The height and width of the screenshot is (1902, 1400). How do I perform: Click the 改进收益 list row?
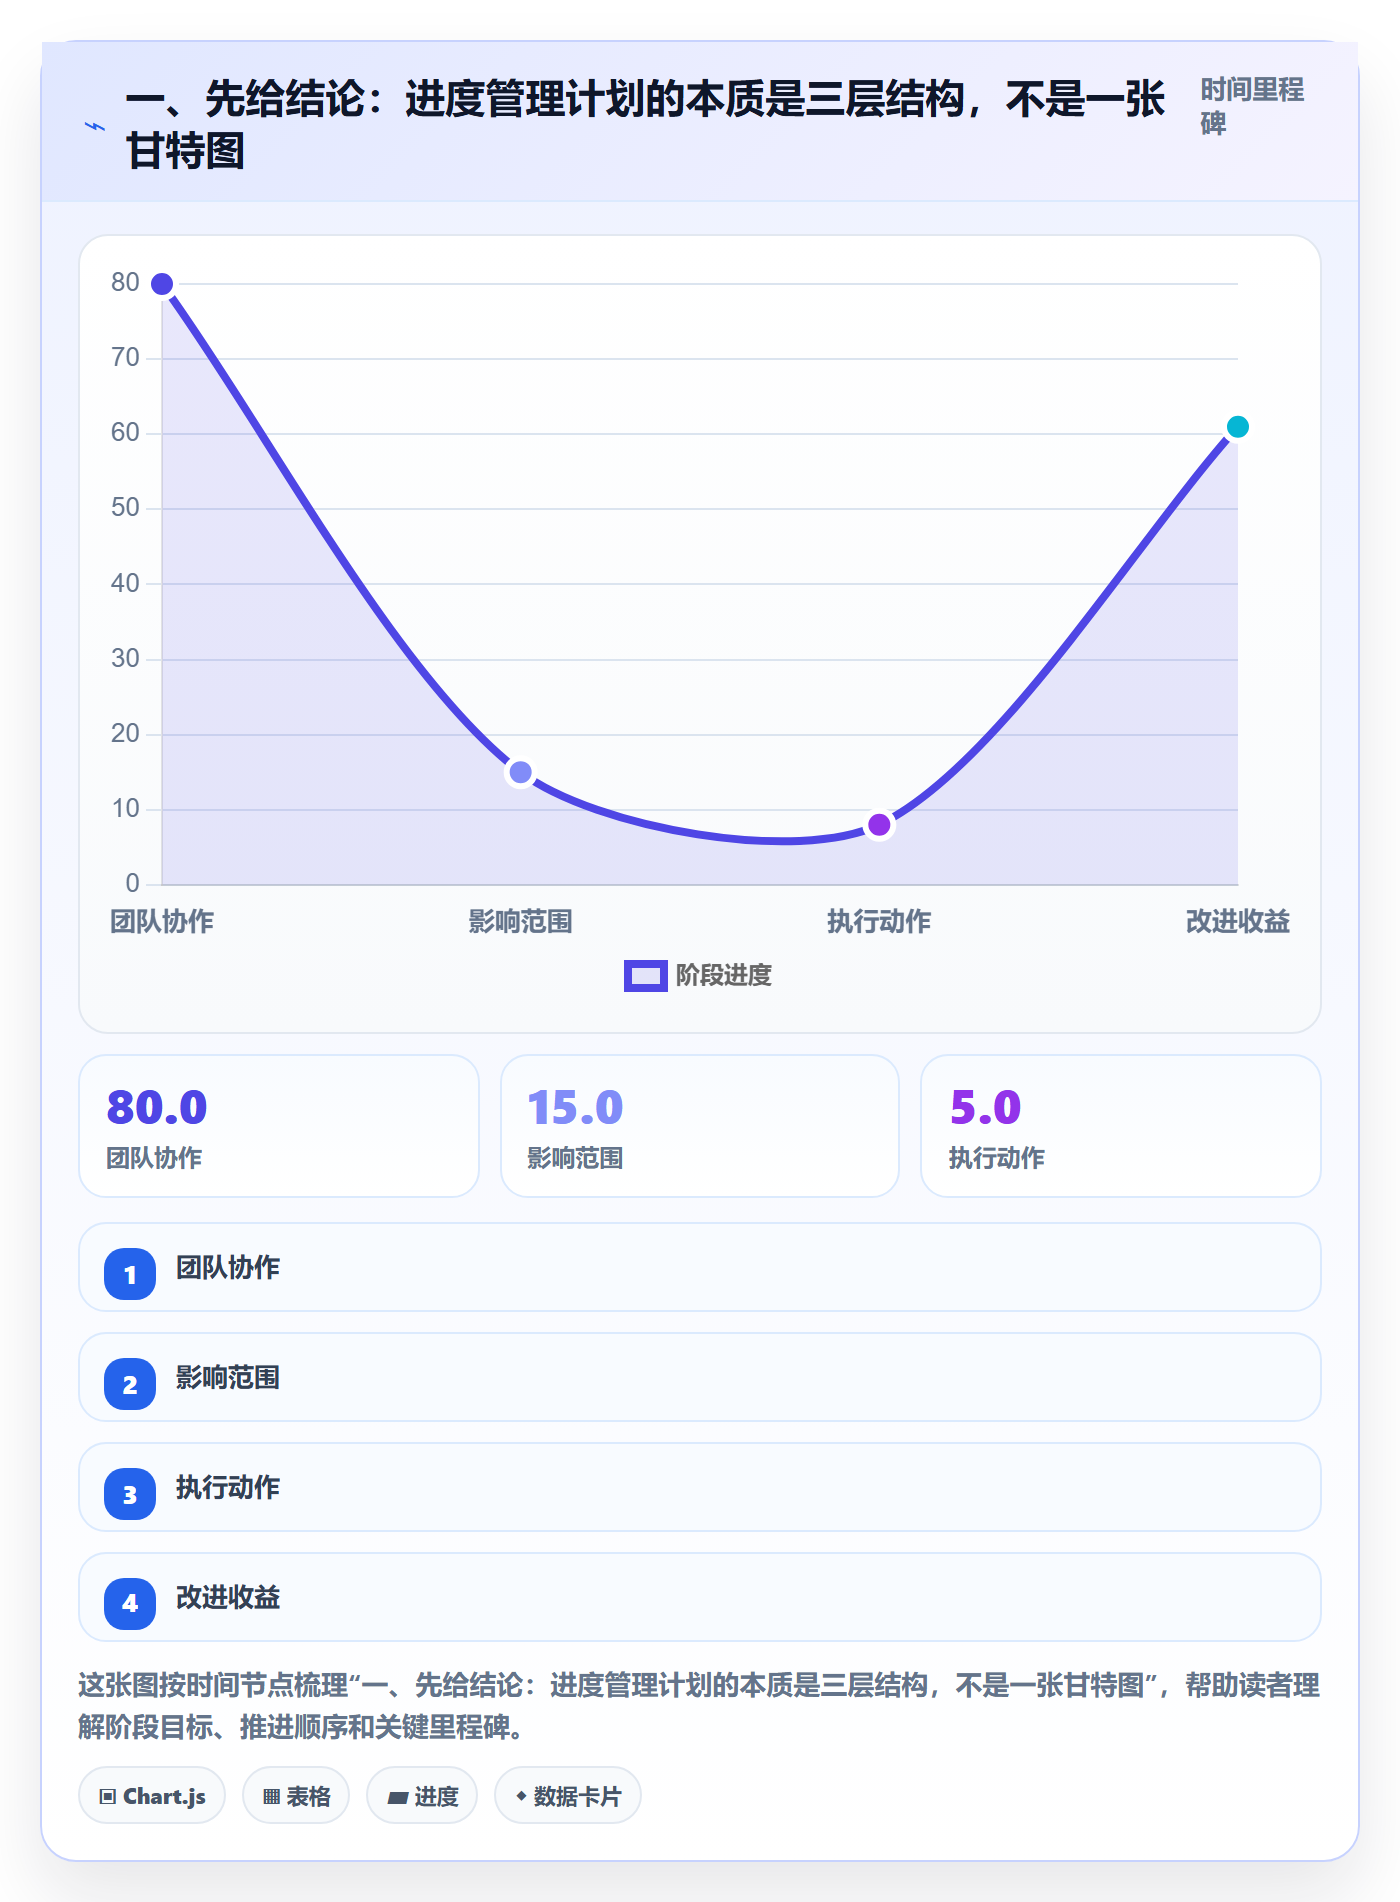tap(700, 1597)
